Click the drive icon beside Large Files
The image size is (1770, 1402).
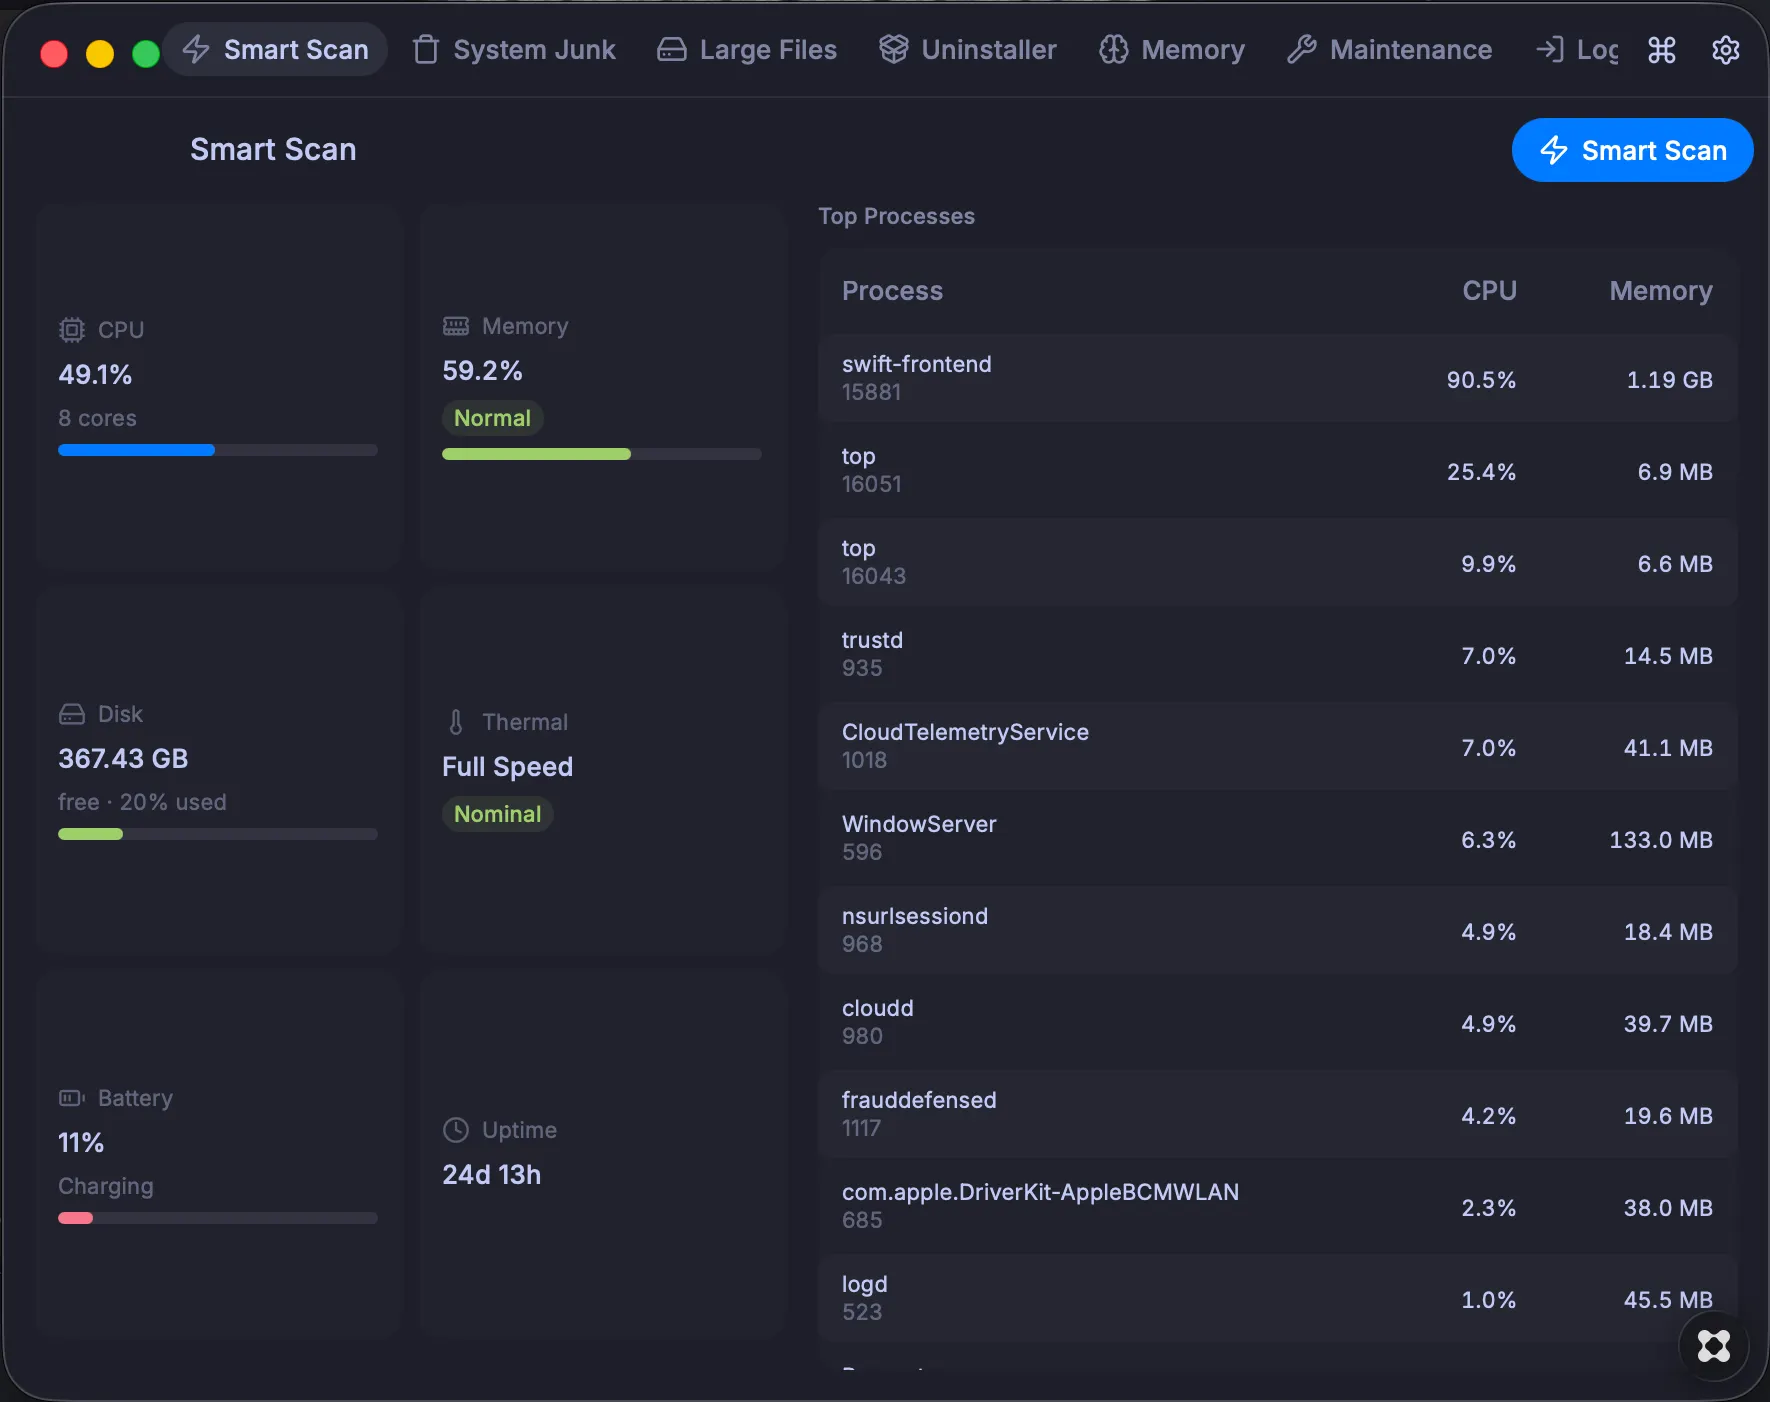click(x=671, y=49)
